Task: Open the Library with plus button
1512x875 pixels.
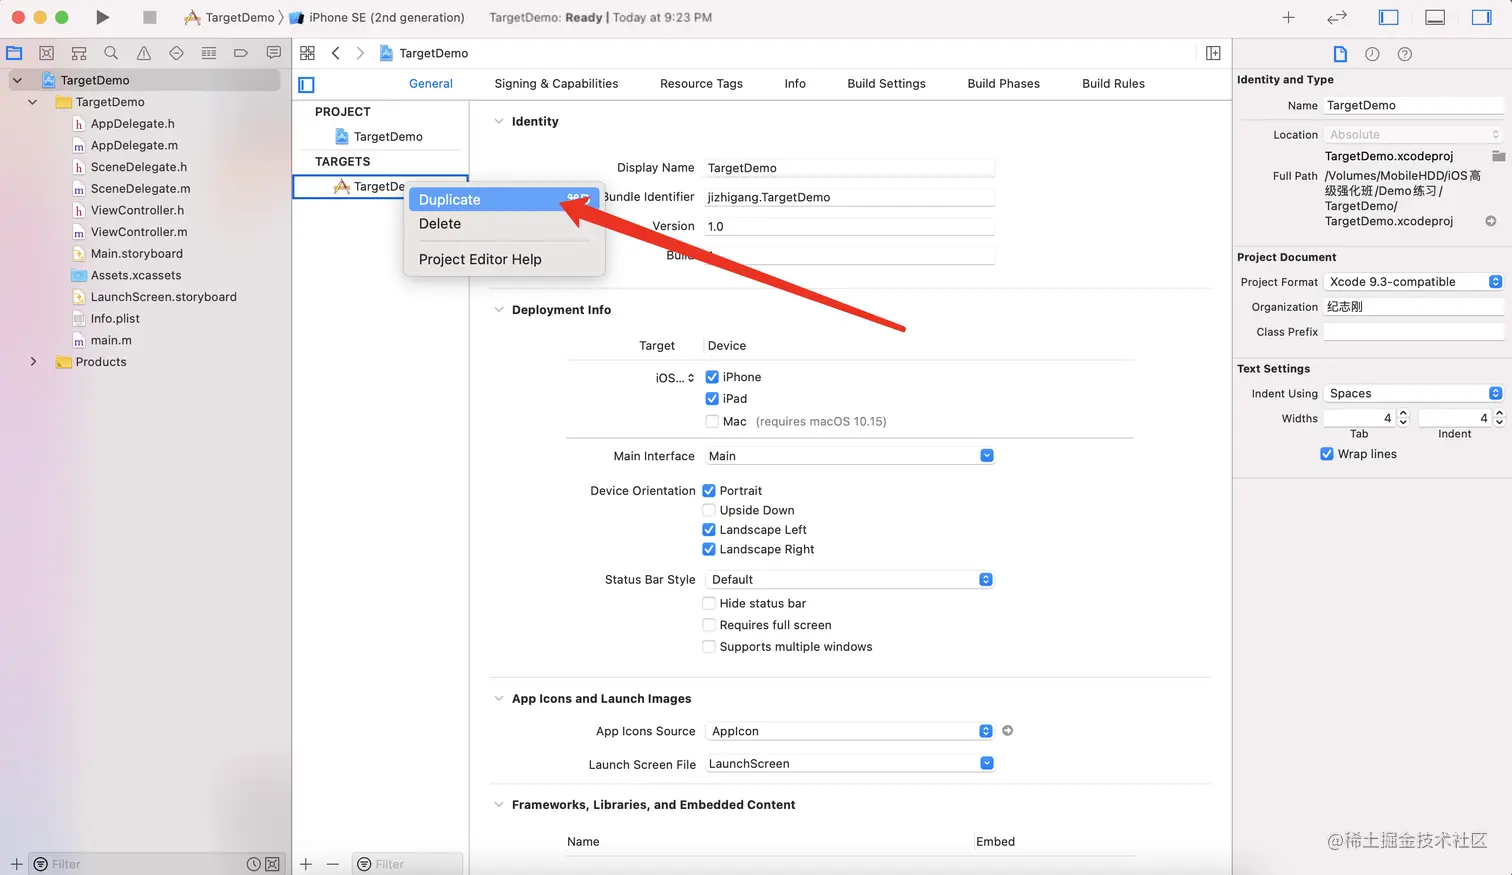Action: pyautogui.click(x=1288, y=17)
